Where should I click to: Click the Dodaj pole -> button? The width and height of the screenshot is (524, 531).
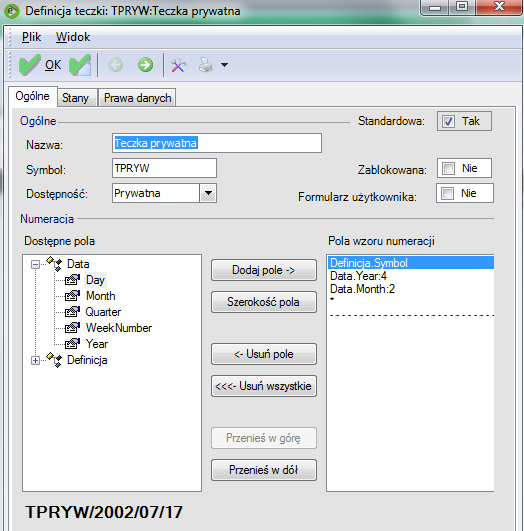[x=264, y=270]
